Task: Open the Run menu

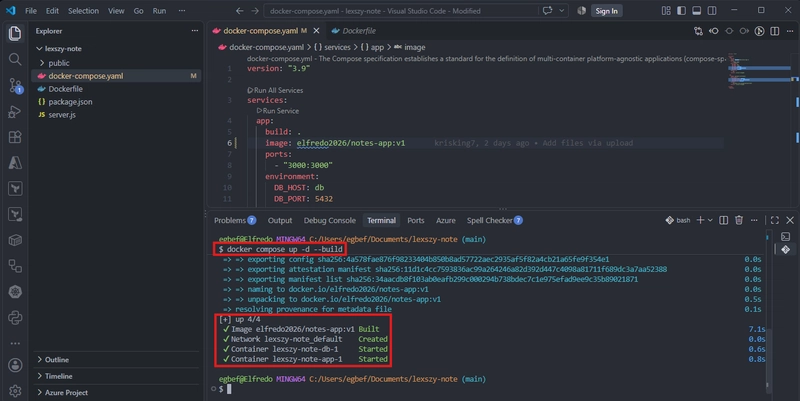Action: 159,11
